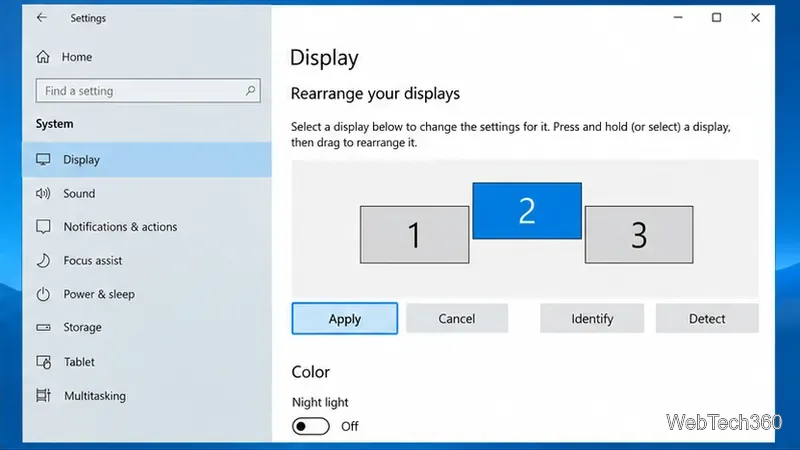Minimize the Settings window
The width and height of the screenshot is (800, 450).
[x=678, y=18]
